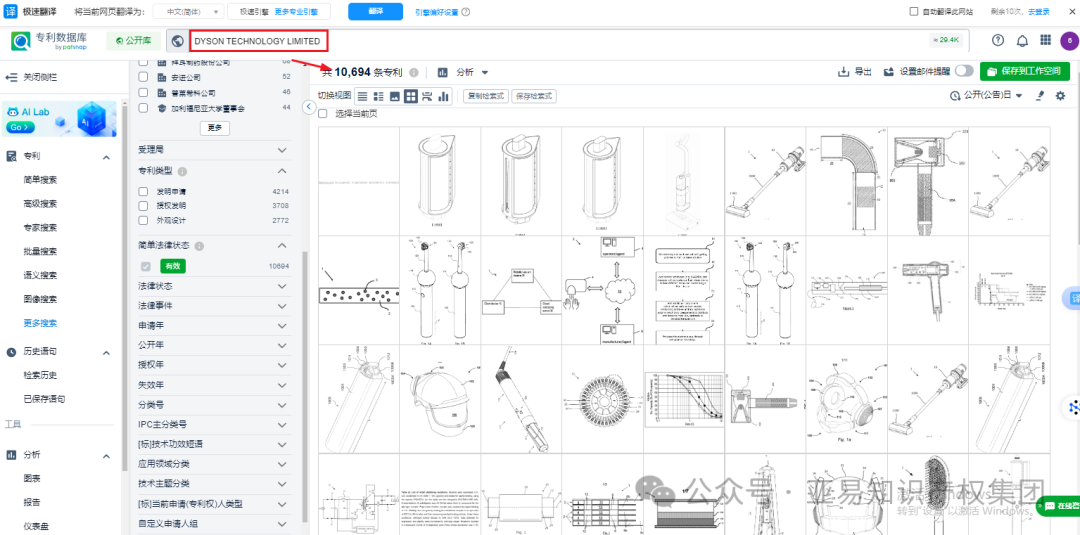This screenshot has width=1080, height=535.
Task: Select the thumbnail grid view icon
Action: [411, 96]
